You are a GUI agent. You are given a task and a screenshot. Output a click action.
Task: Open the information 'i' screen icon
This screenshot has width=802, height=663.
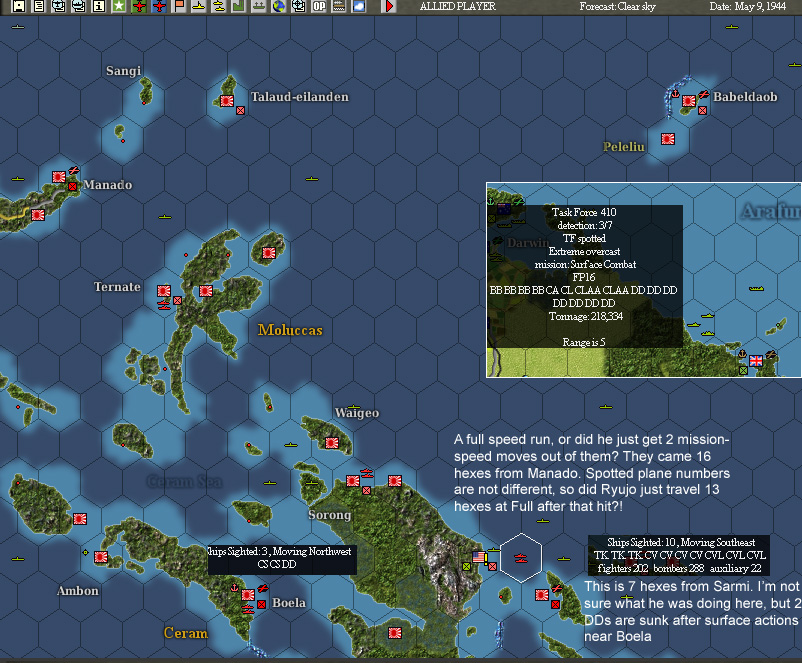point(99,6)
